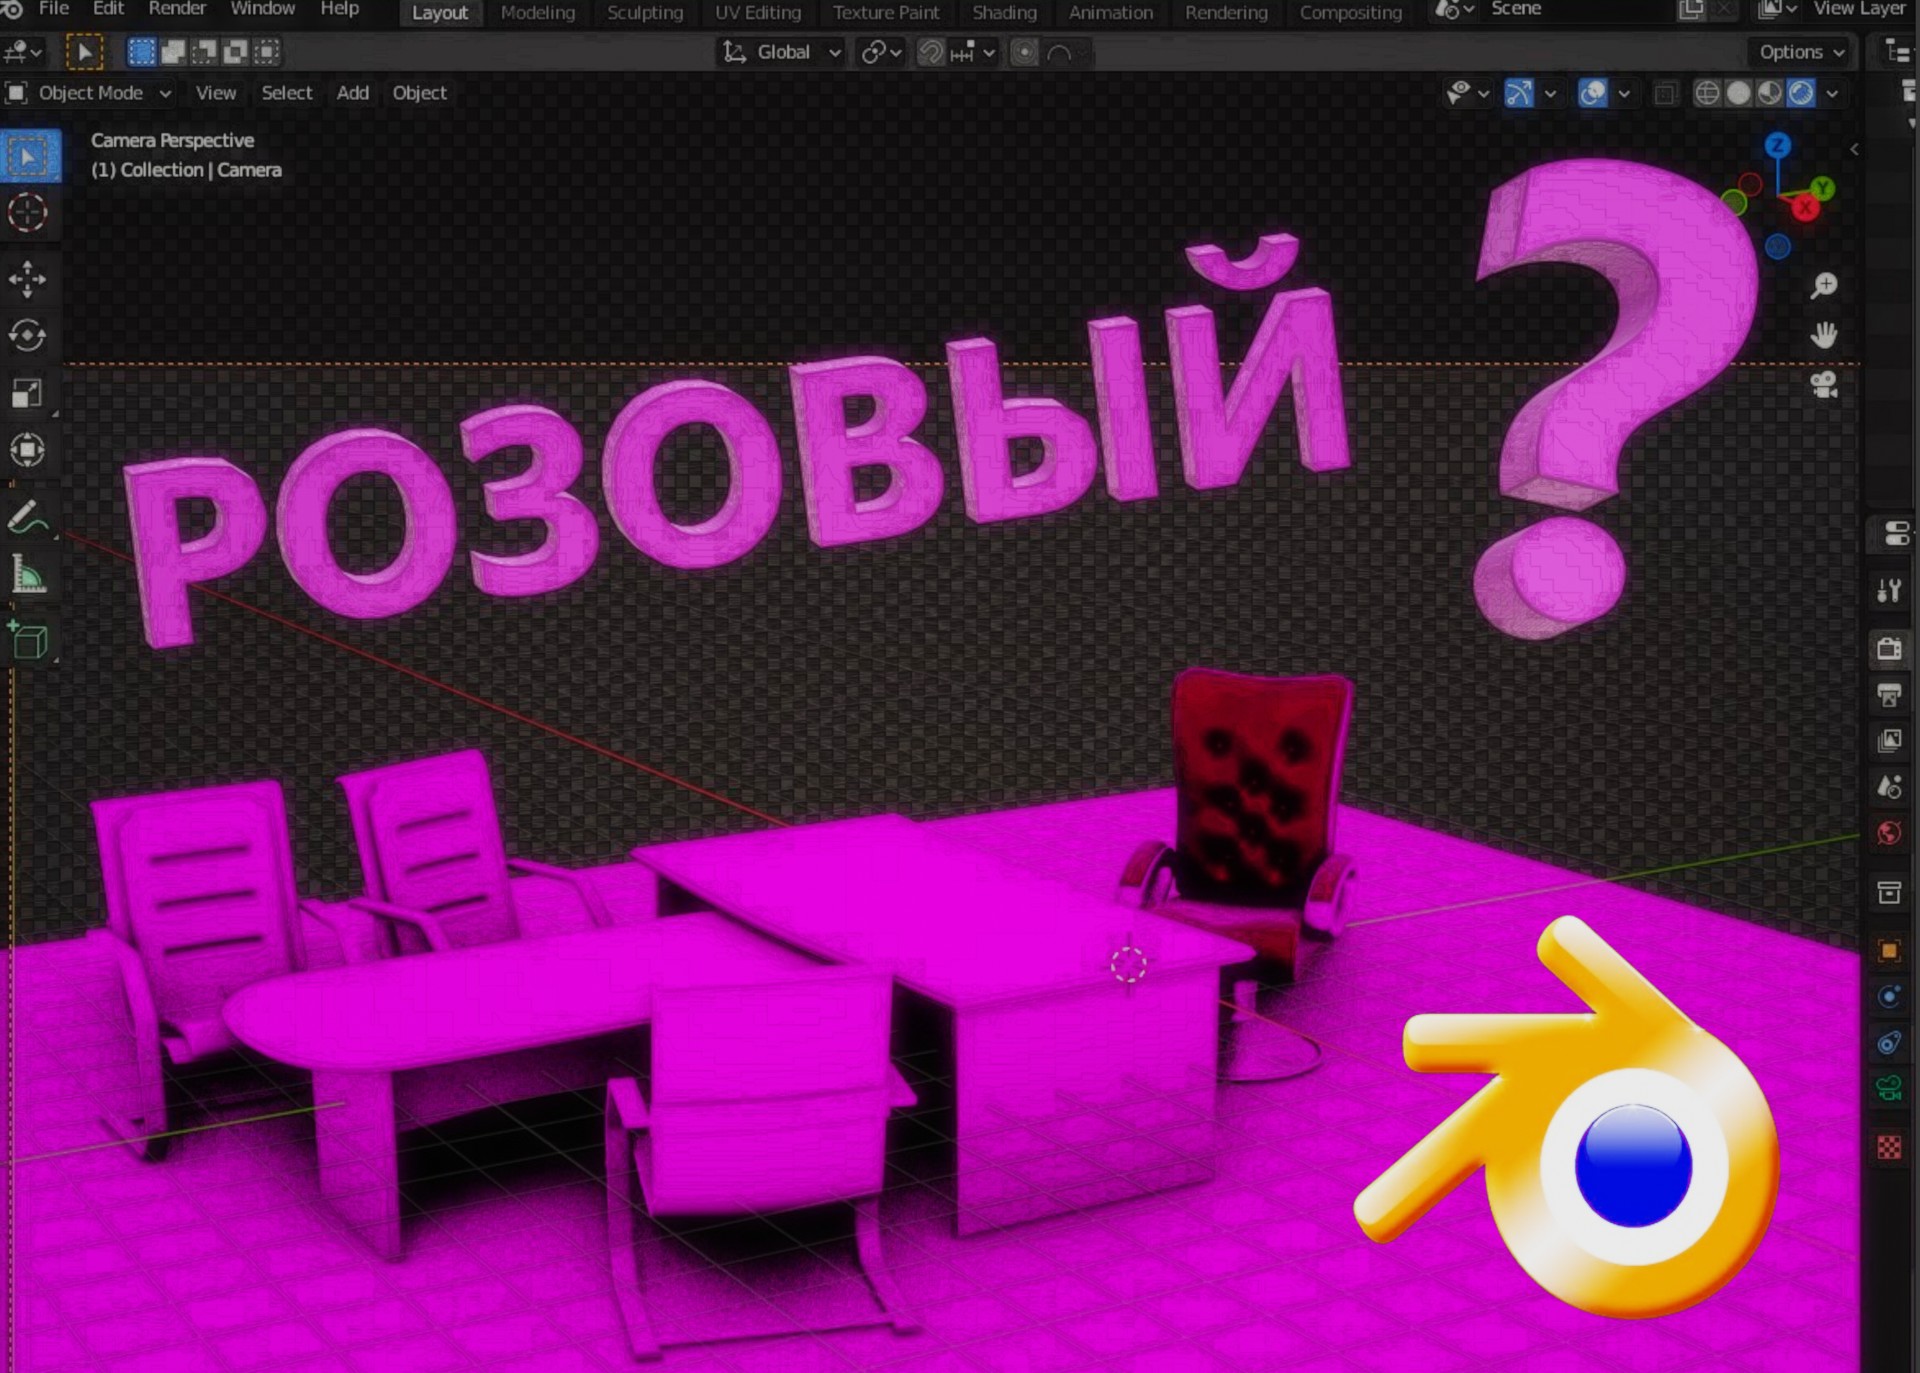Switch to the Sculpting workspace tab
This screenshot has width=1920, height=1373.
pyautogui.click(x=645, y=13)
